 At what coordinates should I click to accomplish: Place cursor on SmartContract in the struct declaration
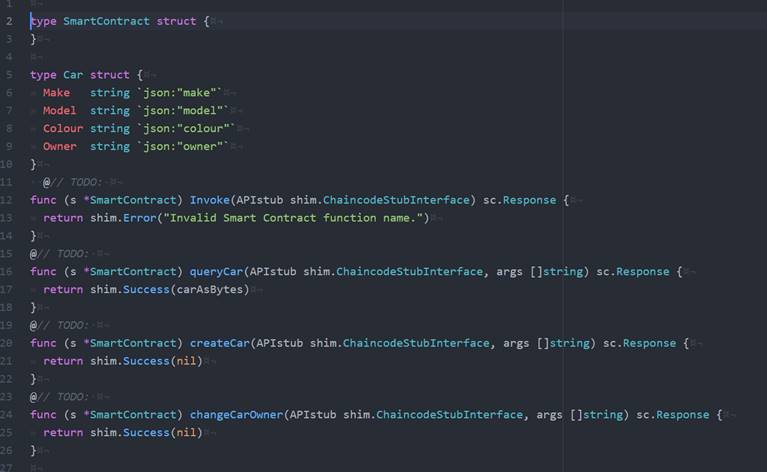[106, 21]
